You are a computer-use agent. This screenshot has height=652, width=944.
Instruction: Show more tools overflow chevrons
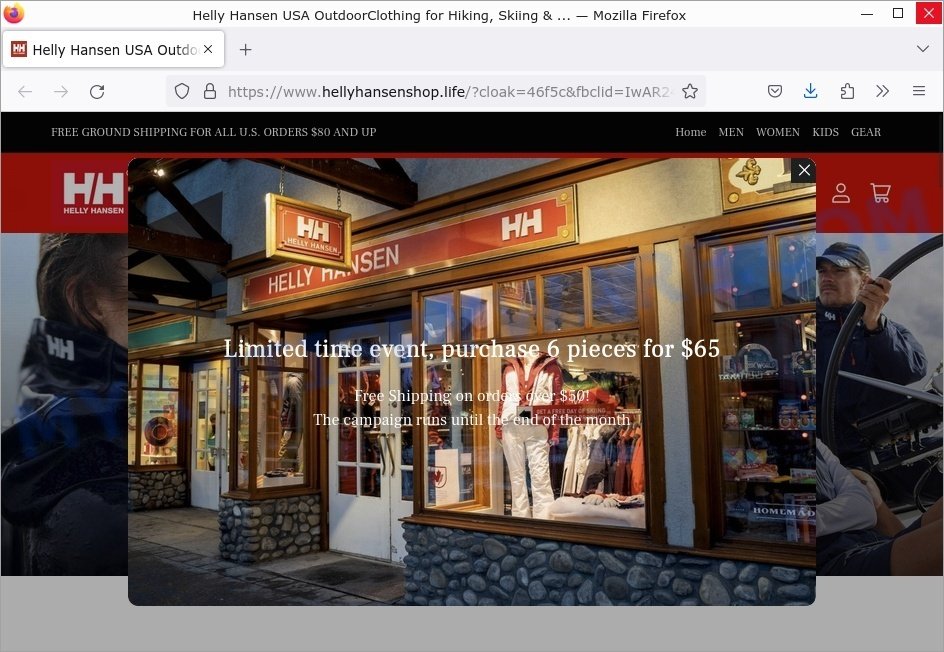point(883,92)
